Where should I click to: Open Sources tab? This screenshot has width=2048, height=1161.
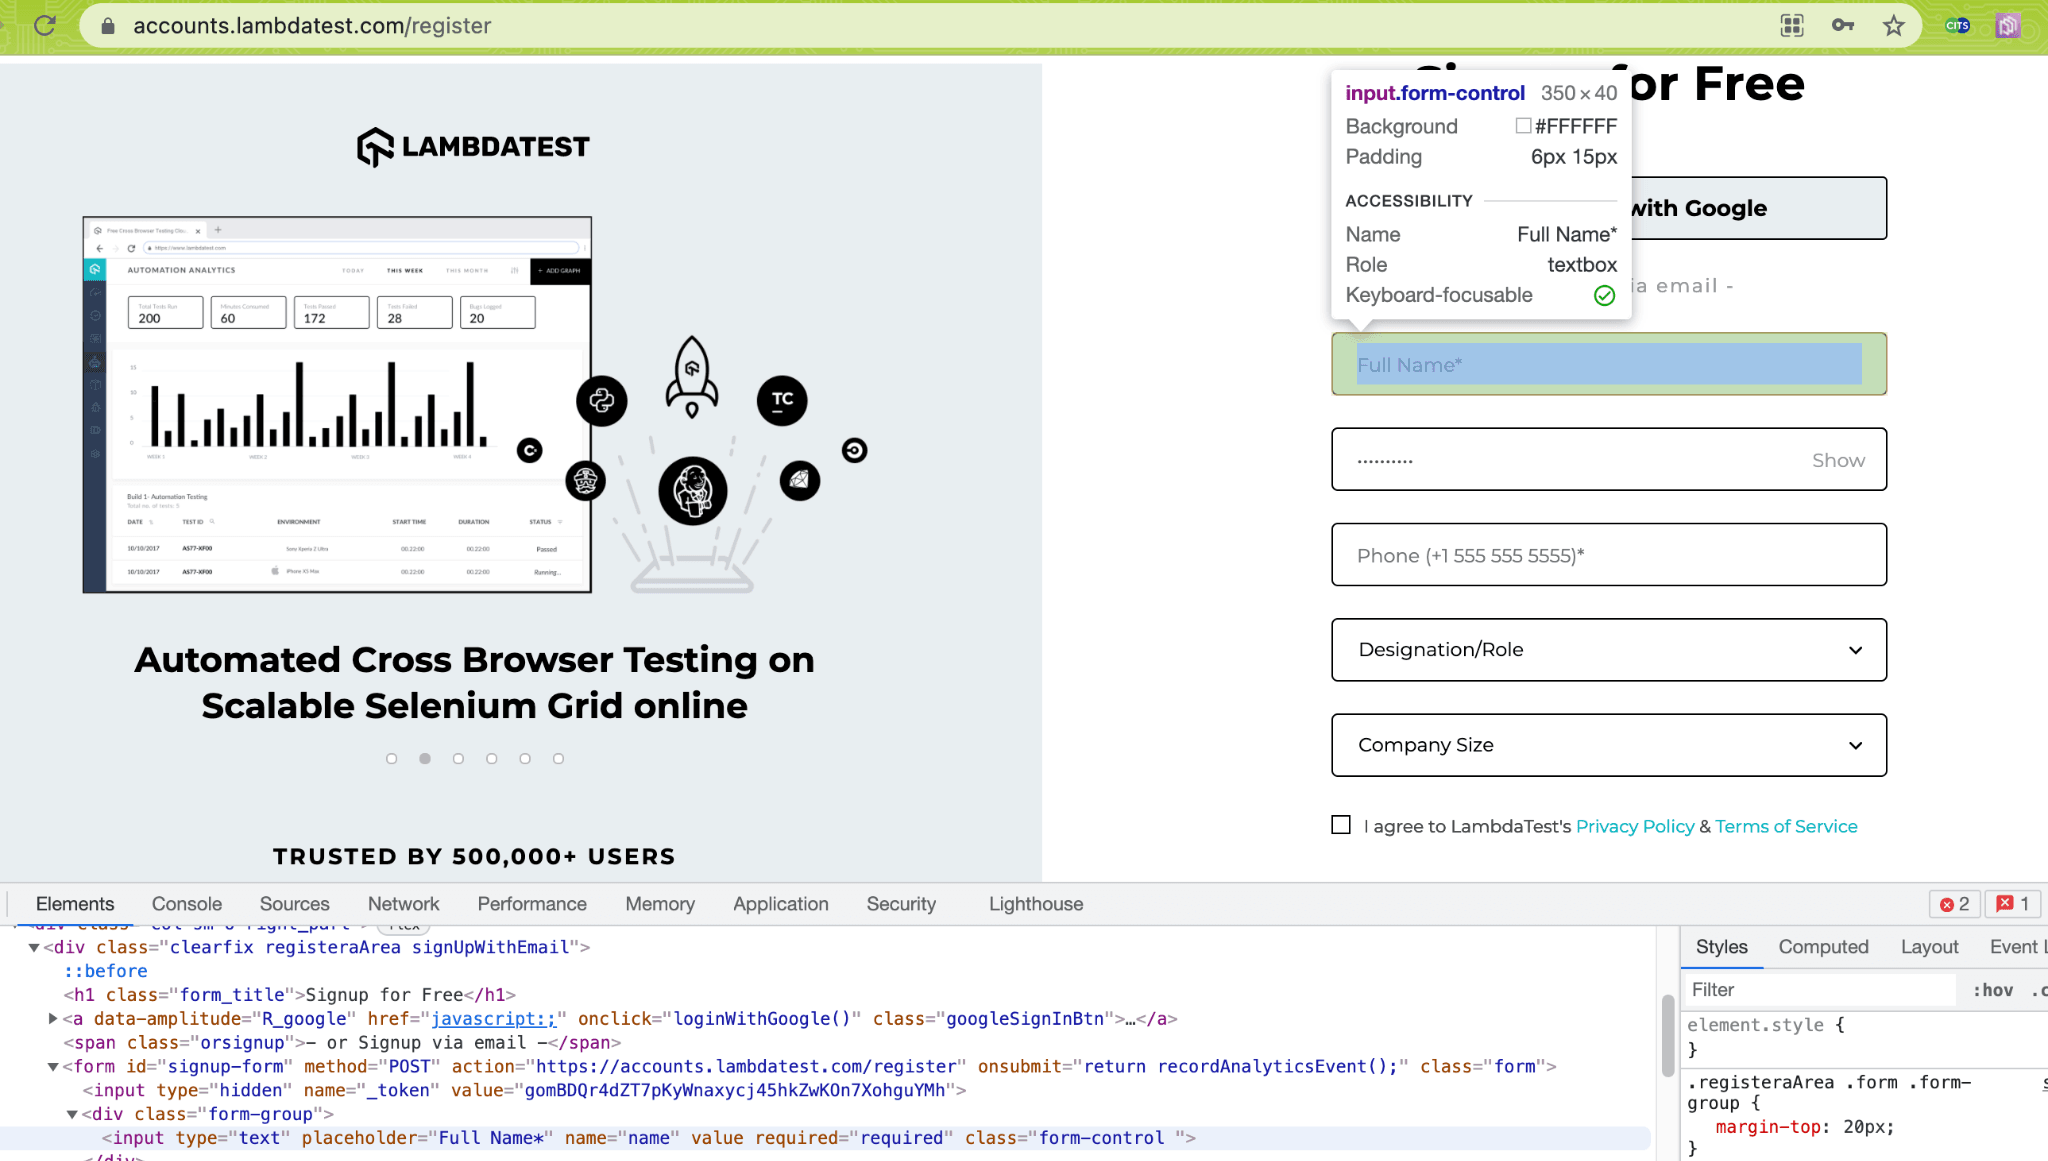click(x=294, y=904)
